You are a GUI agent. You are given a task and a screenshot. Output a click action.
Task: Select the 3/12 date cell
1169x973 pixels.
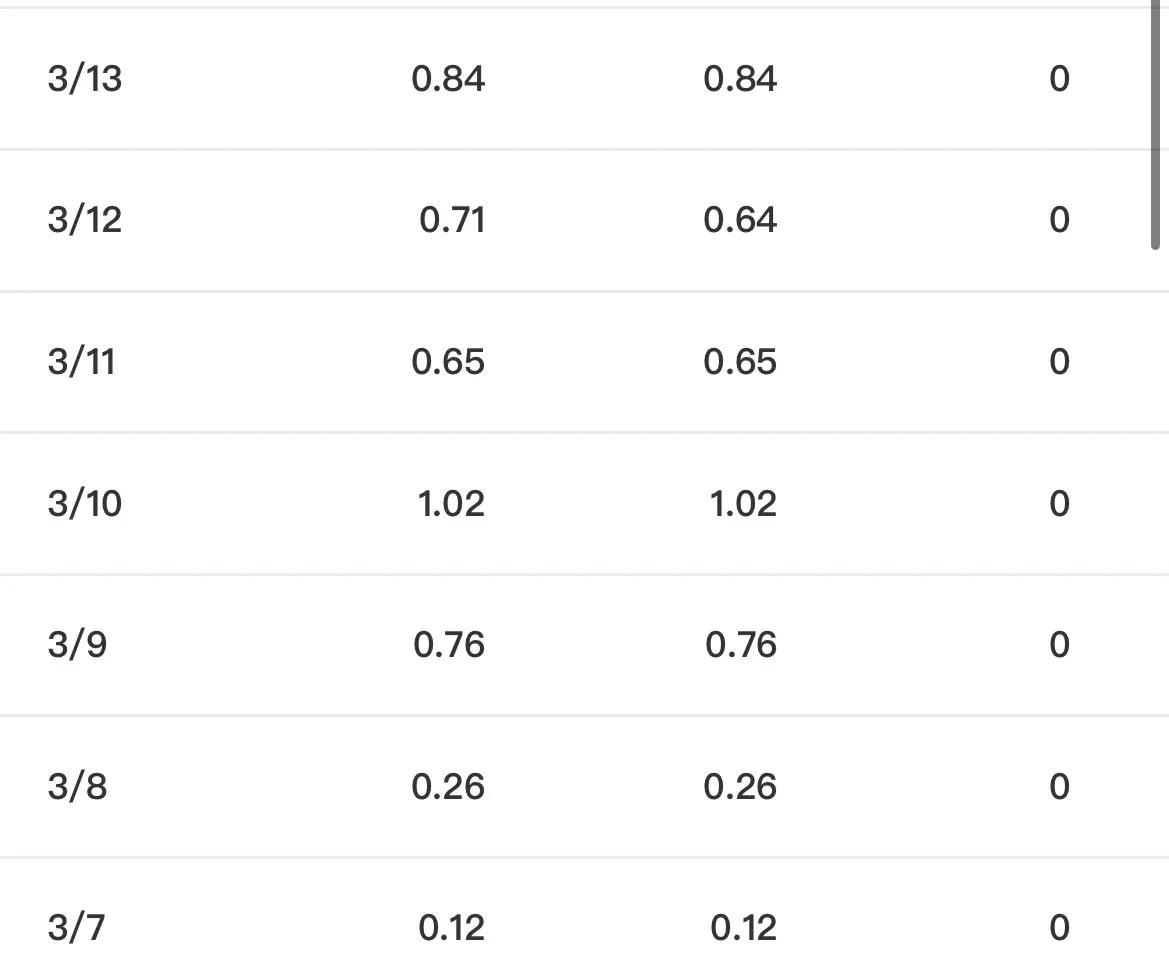coord(85,220)
